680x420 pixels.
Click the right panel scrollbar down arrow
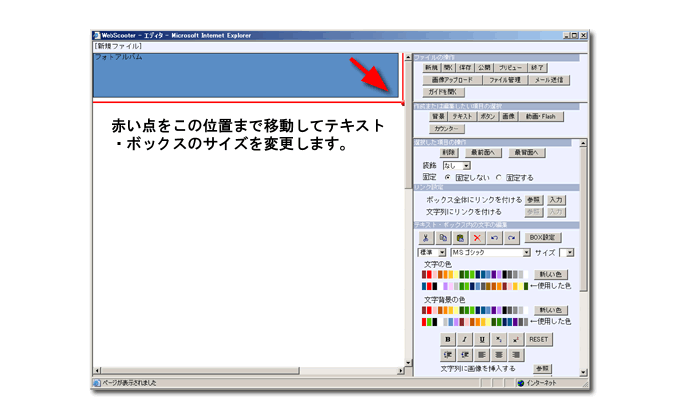coord(583,372)
